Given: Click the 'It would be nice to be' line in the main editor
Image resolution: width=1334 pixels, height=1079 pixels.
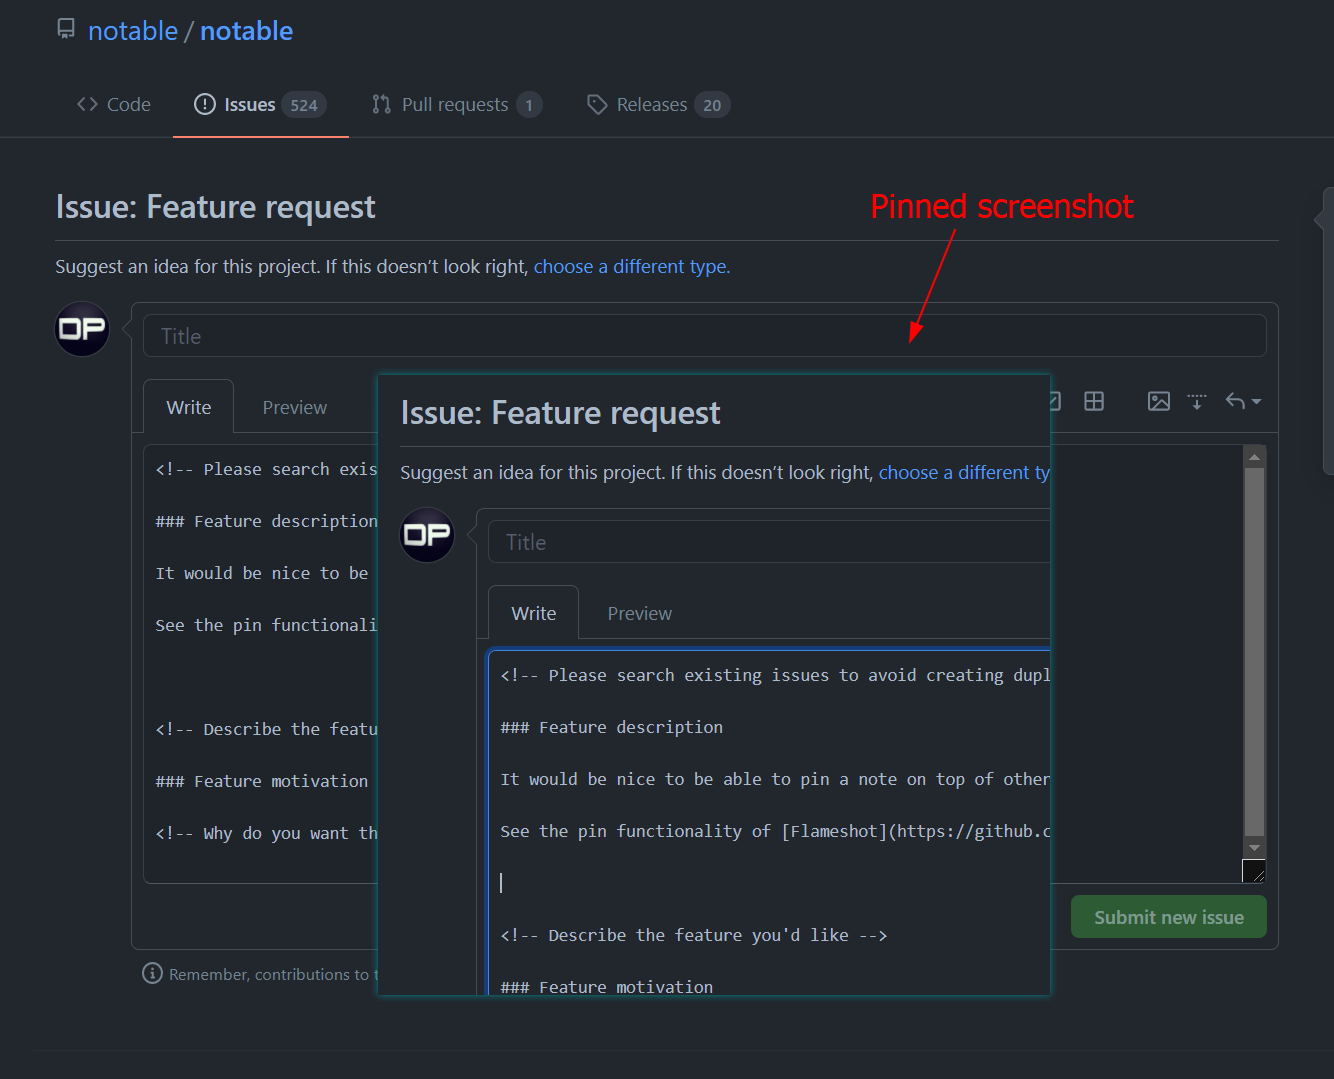Looking at the screenshot, I should [262, 573].
